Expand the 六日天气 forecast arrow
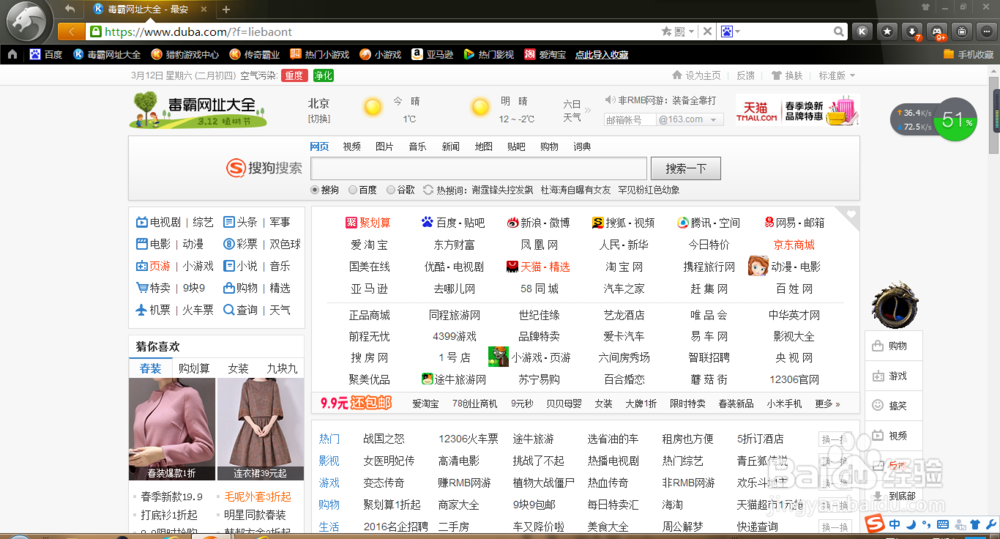 tap(587, 110)
